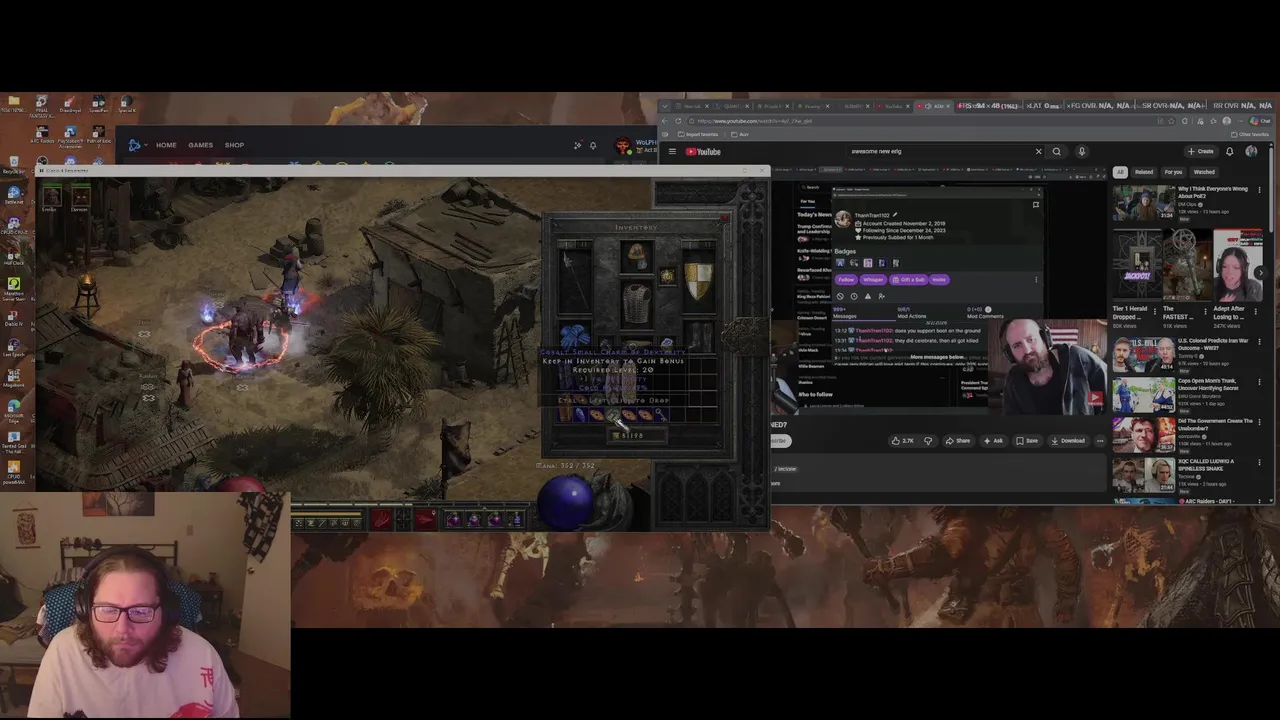
Task: Click the blue mana orb
Action: 567,502
